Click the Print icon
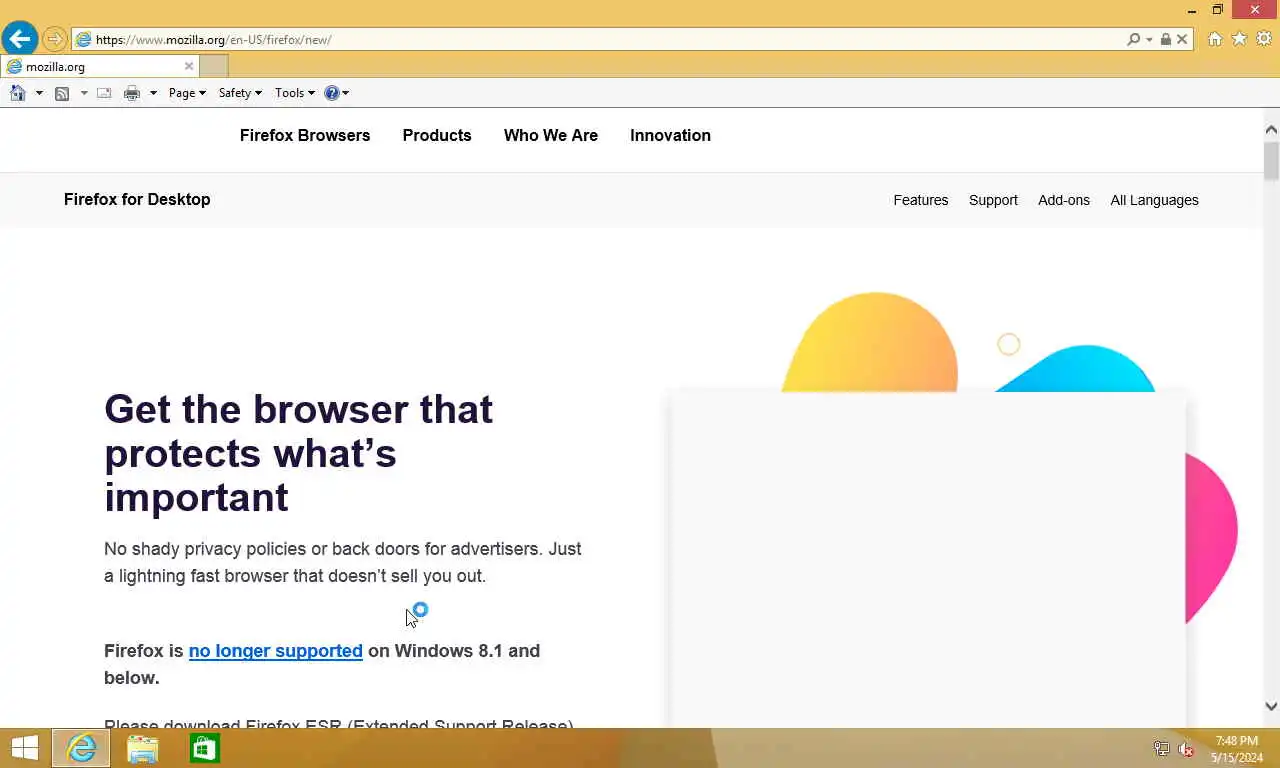This screenshot has width=1280, height=768. click(132, 93)
